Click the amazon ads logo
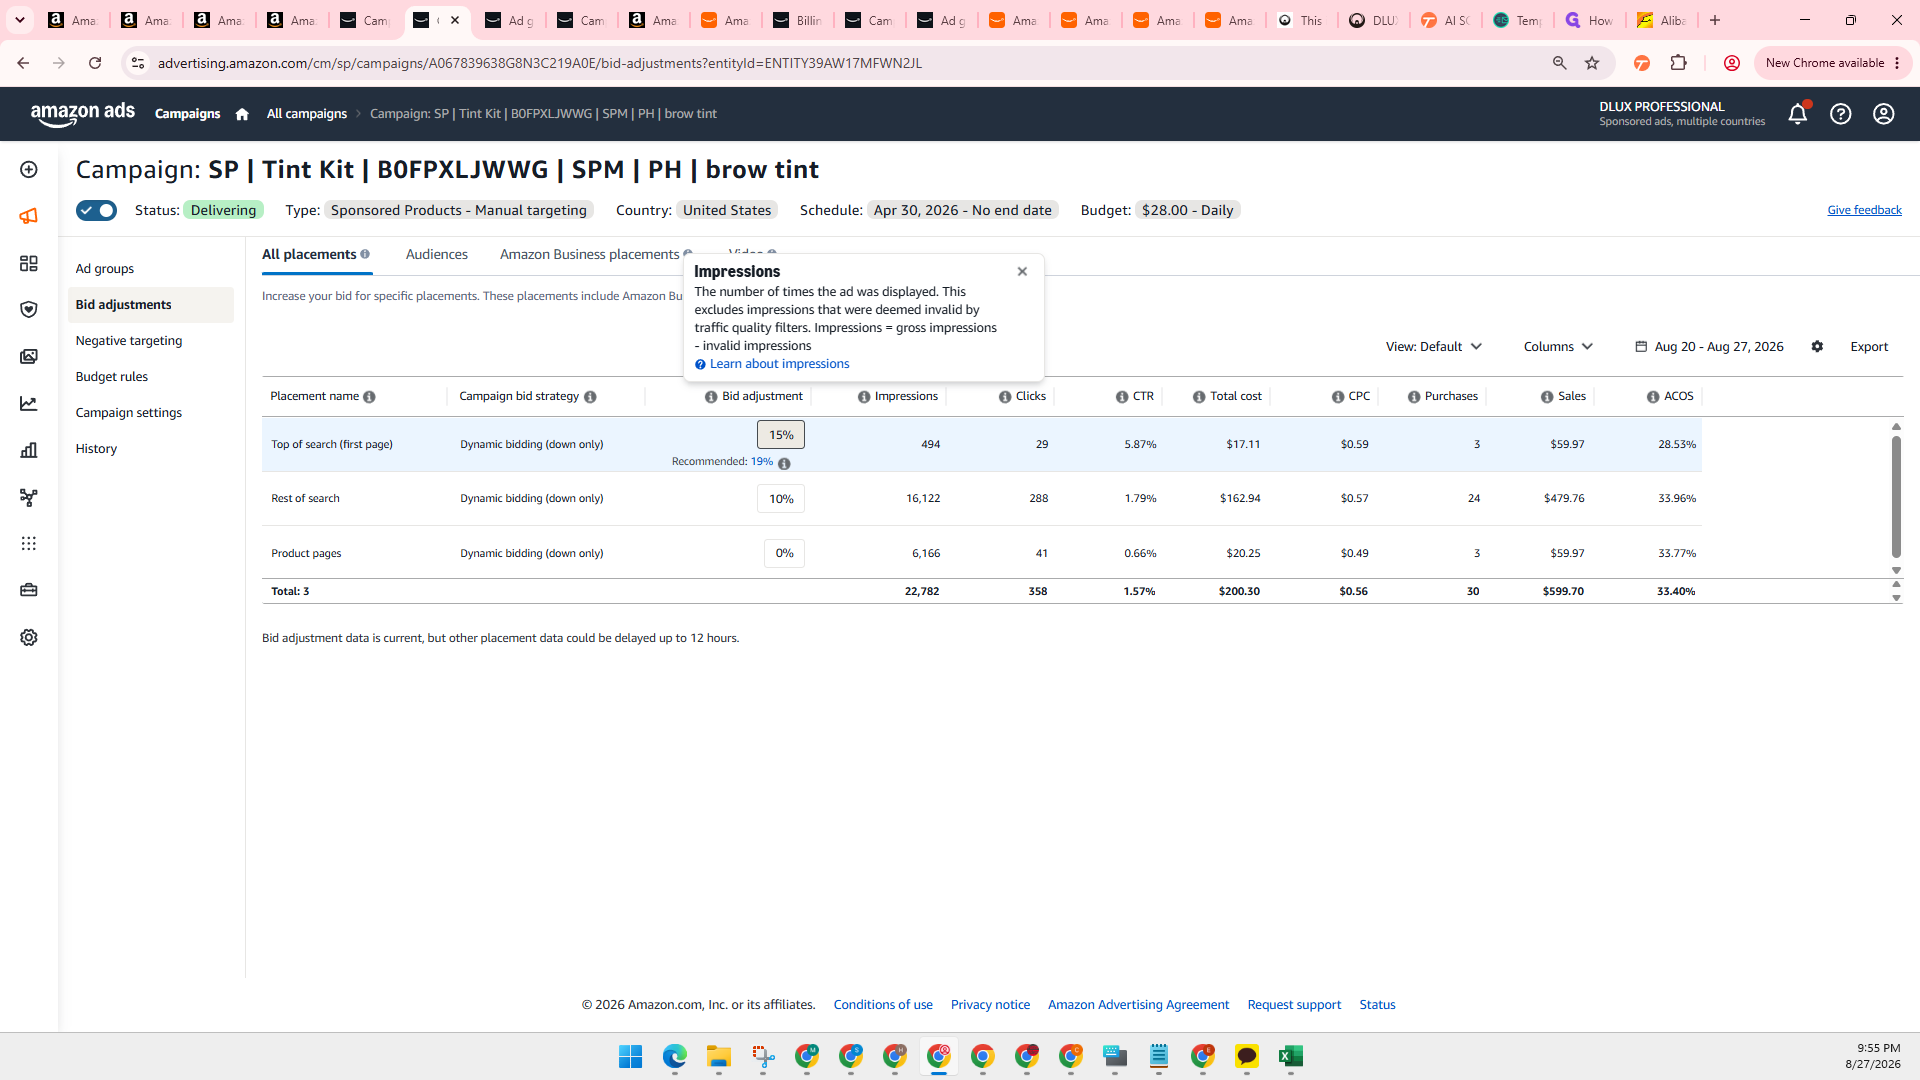 pos(83,114)
